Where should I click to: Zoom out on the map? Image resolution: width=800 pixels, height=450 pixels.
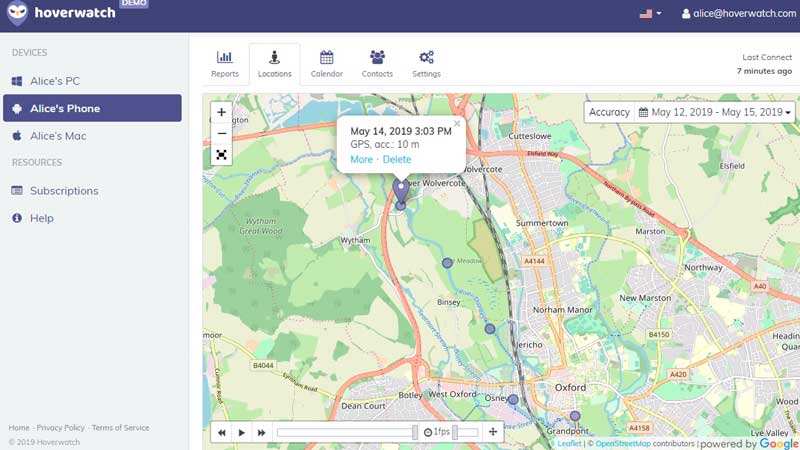pos(221,134)
